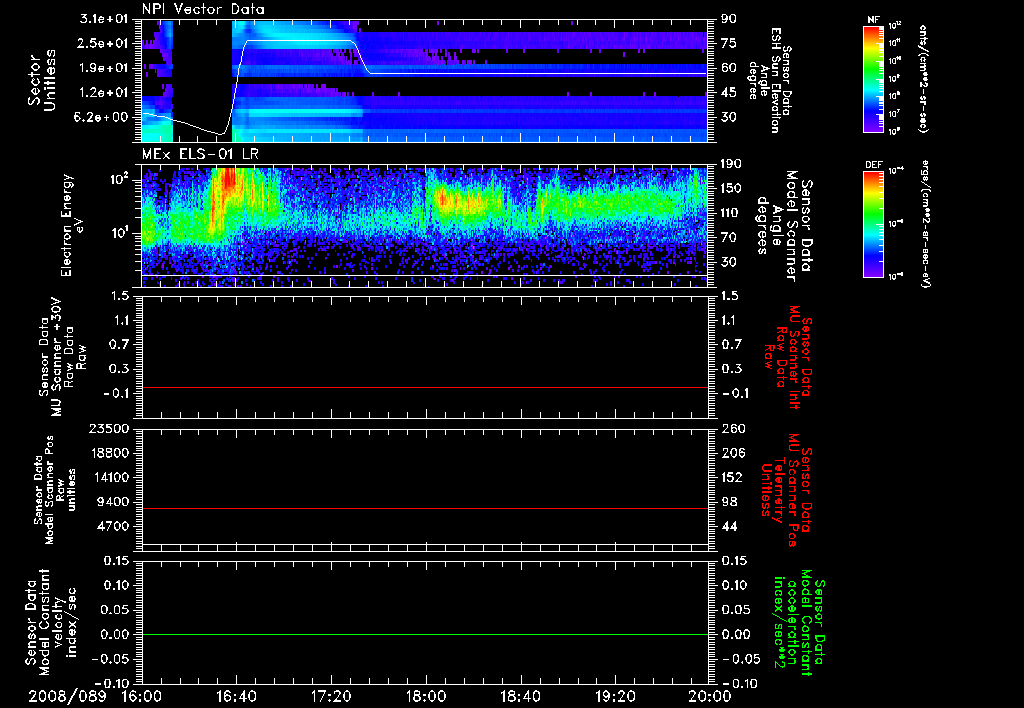The width and height of the screenshot is (1024, 708).
Task: Click the 150 scanner angle tick value
Action: click(731, 188)
